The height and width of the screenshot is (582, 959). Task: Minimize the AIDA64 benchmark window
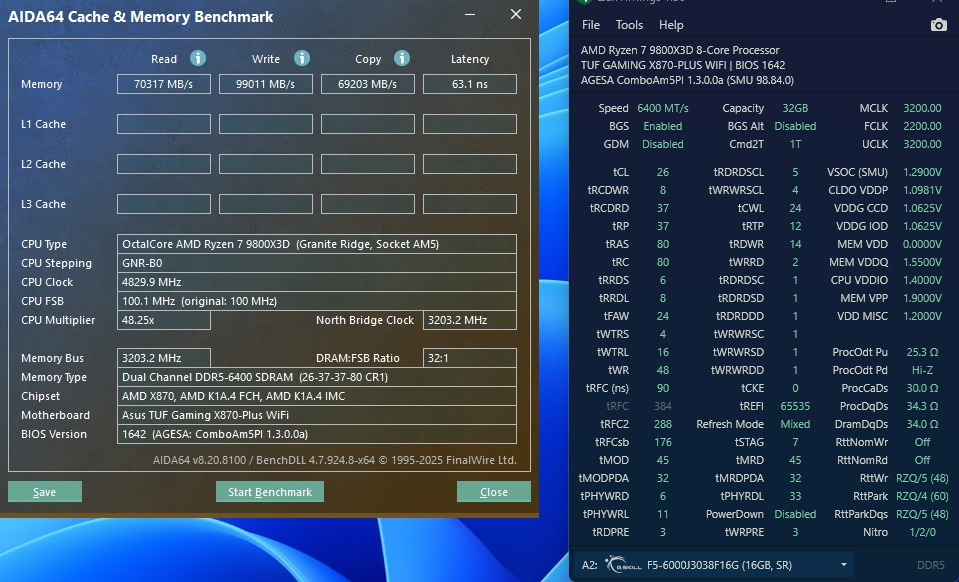[x=470, y=14]
